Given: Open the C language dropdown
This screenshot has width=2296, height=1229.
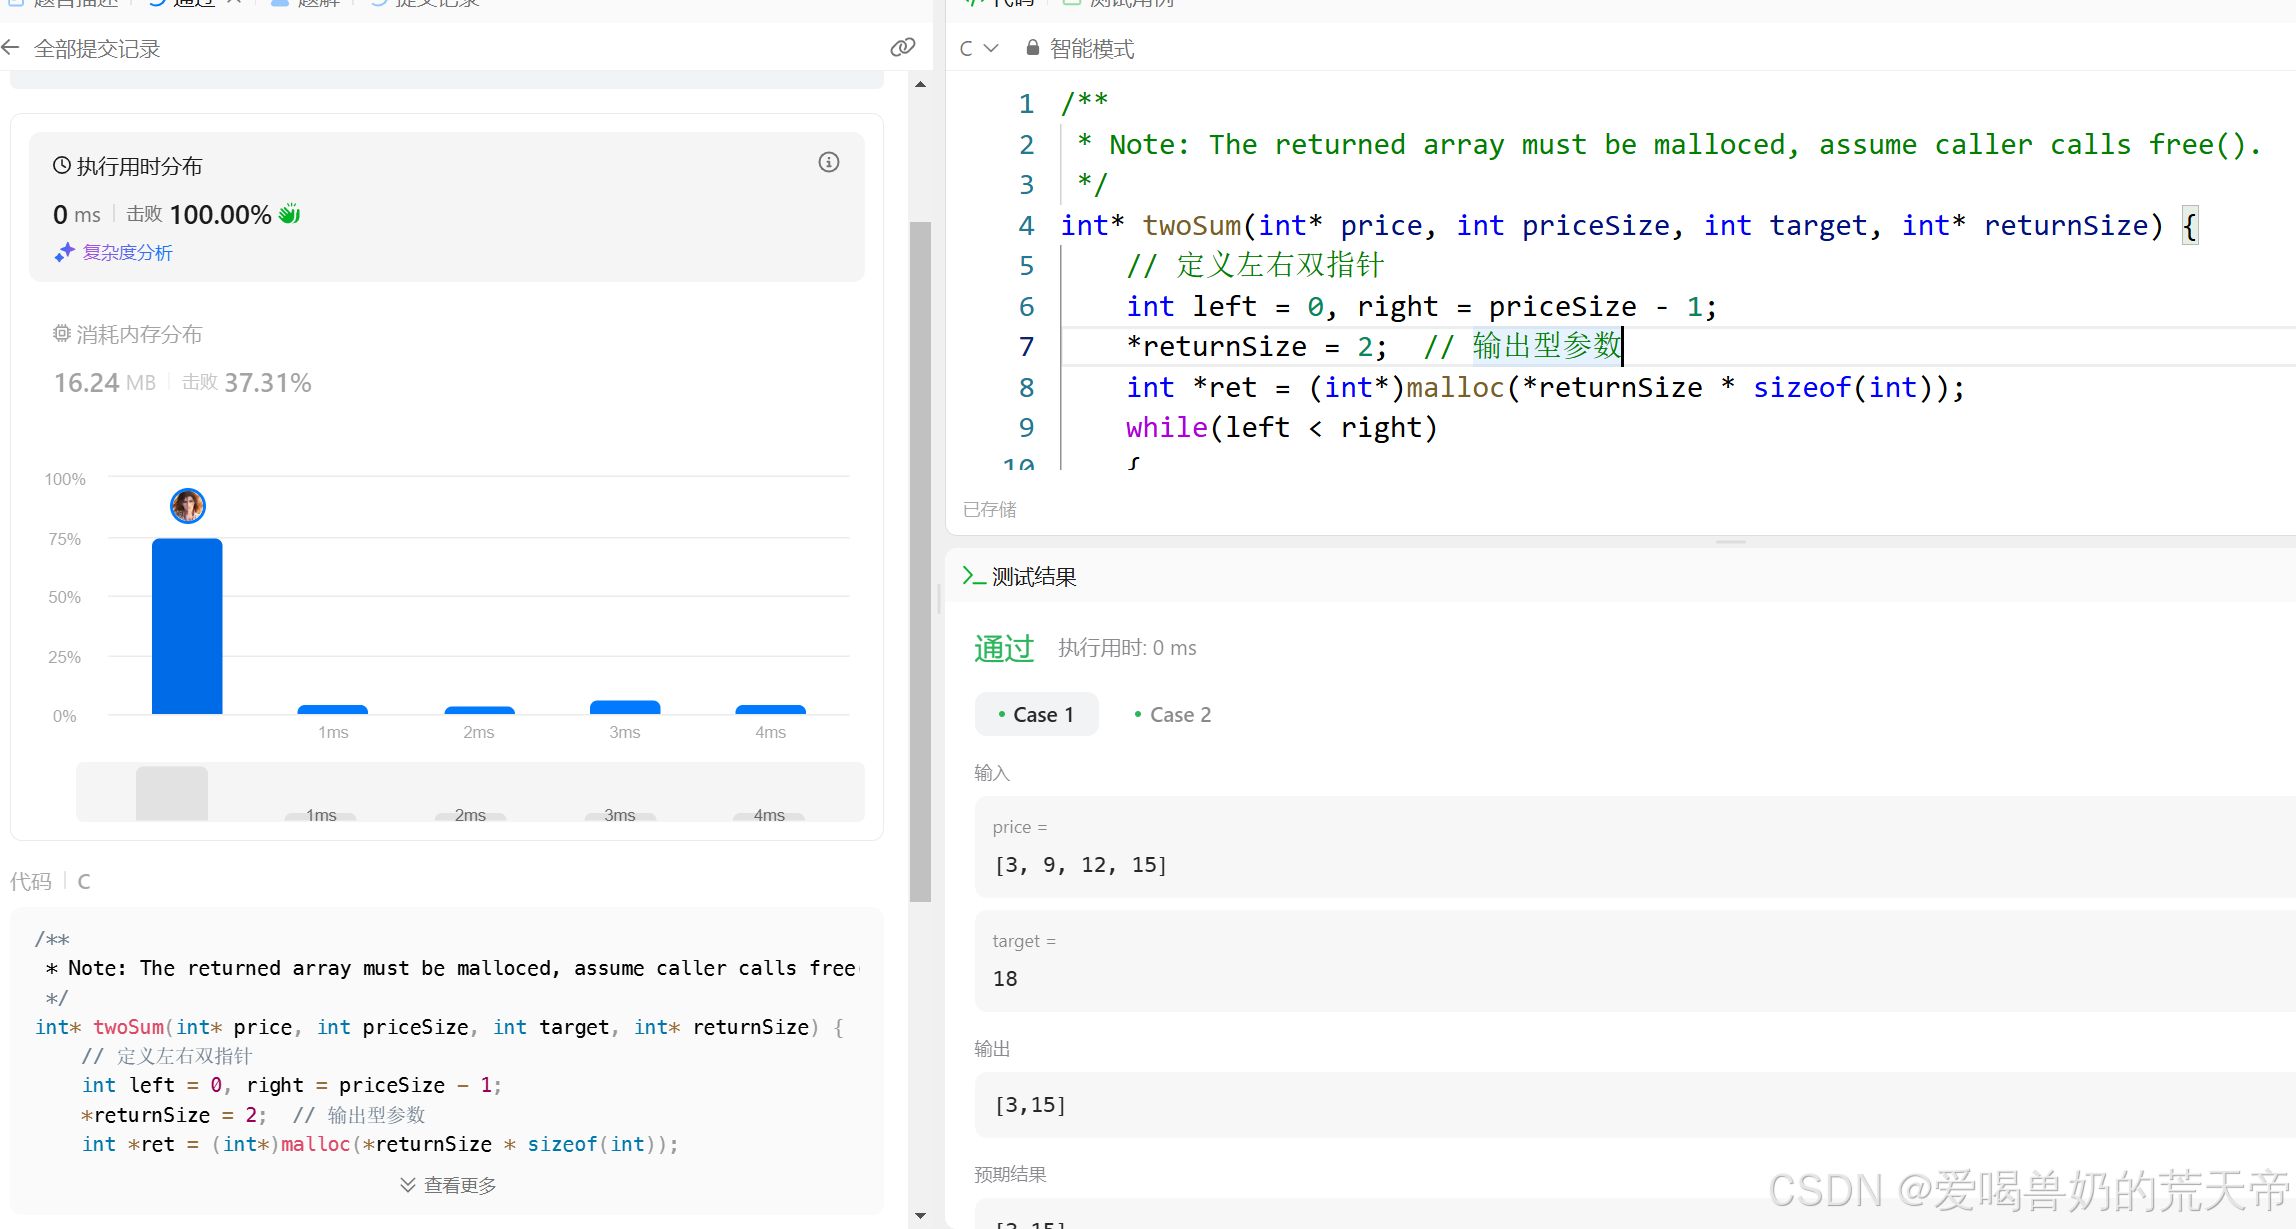Looking at the screenshot, I should click(978, 48).
